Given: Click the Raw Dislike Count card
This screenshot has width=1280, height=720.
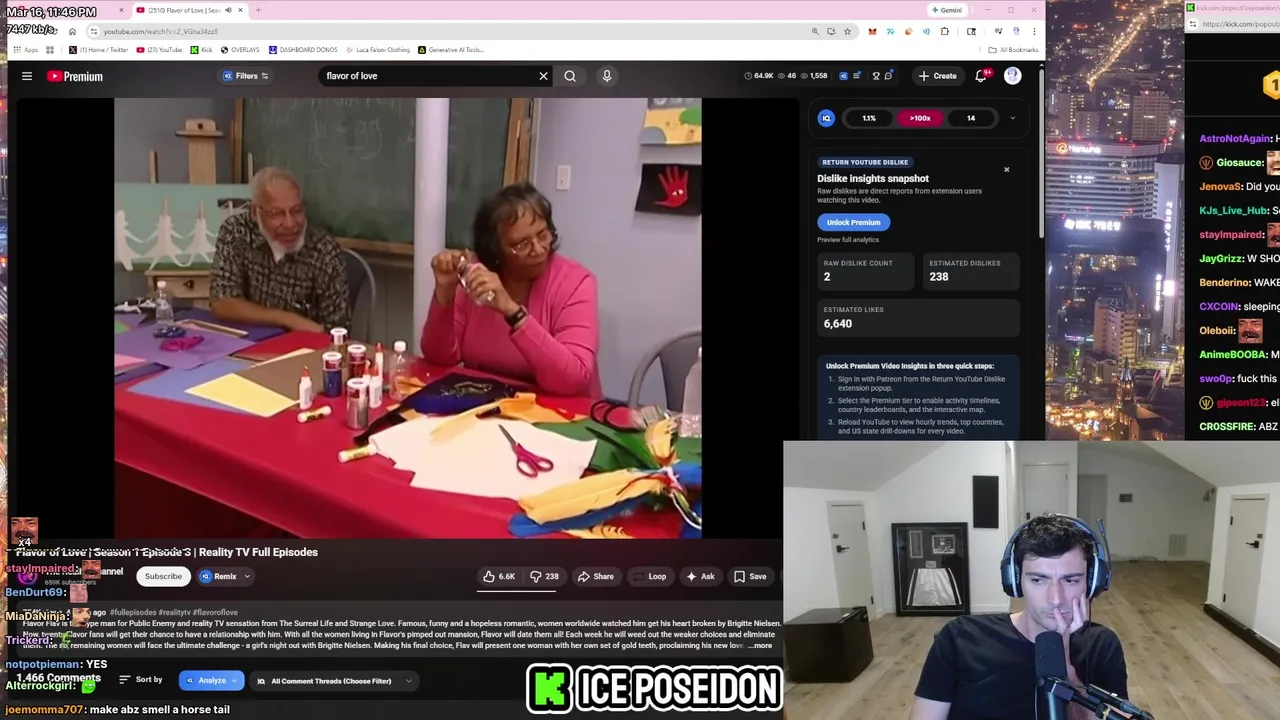Looking at the screenshot, I should [864, 271].
